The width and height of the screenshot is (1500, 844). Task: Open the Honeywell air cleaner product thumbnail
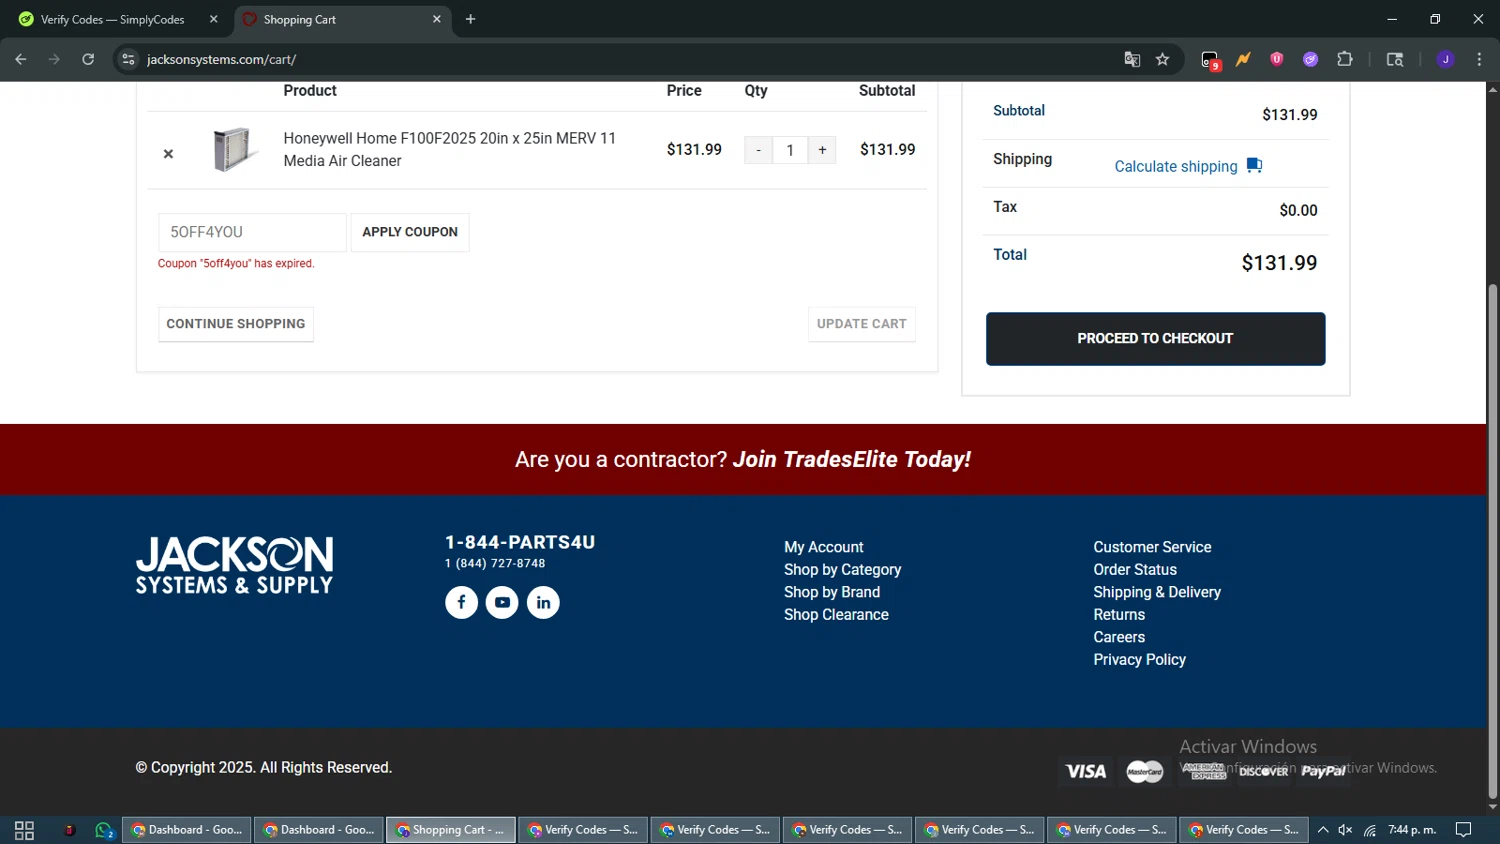pyautogui.click(x=235, y=150)
